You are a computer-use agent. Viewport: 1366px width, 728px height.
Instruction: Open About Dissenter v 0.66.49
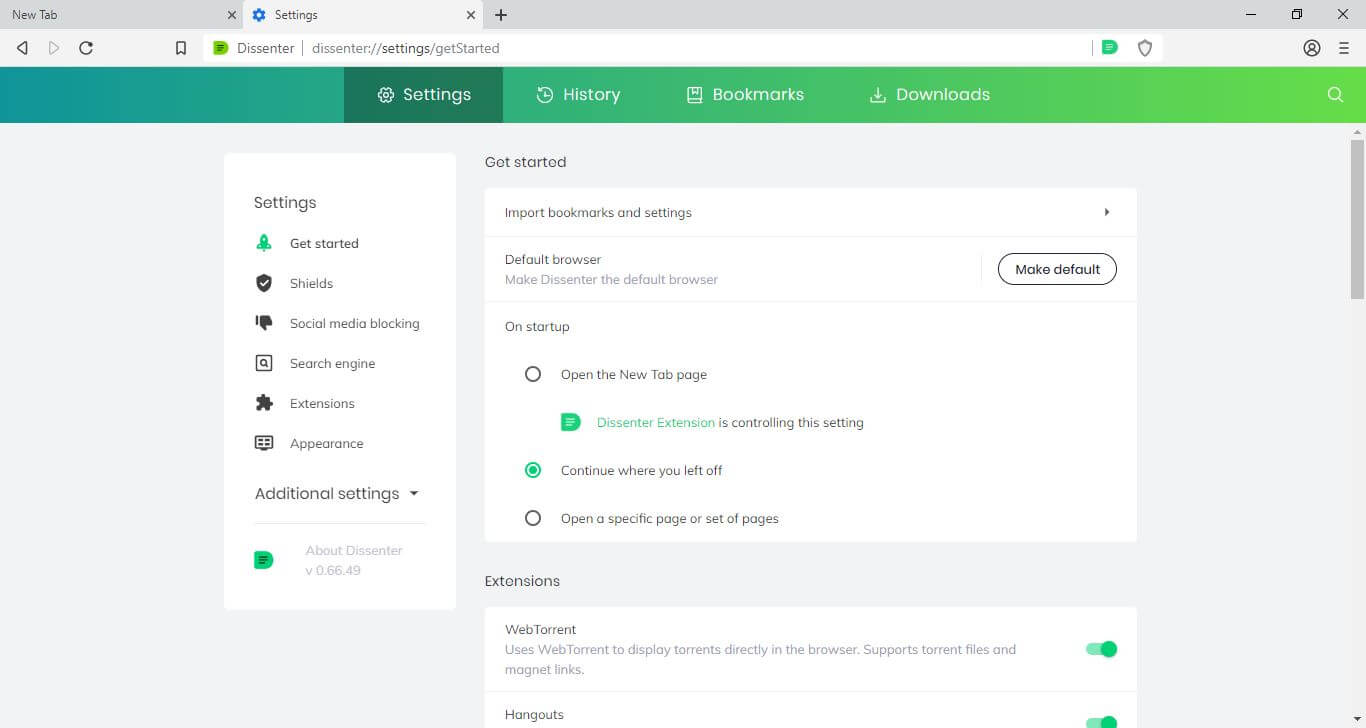354,560
